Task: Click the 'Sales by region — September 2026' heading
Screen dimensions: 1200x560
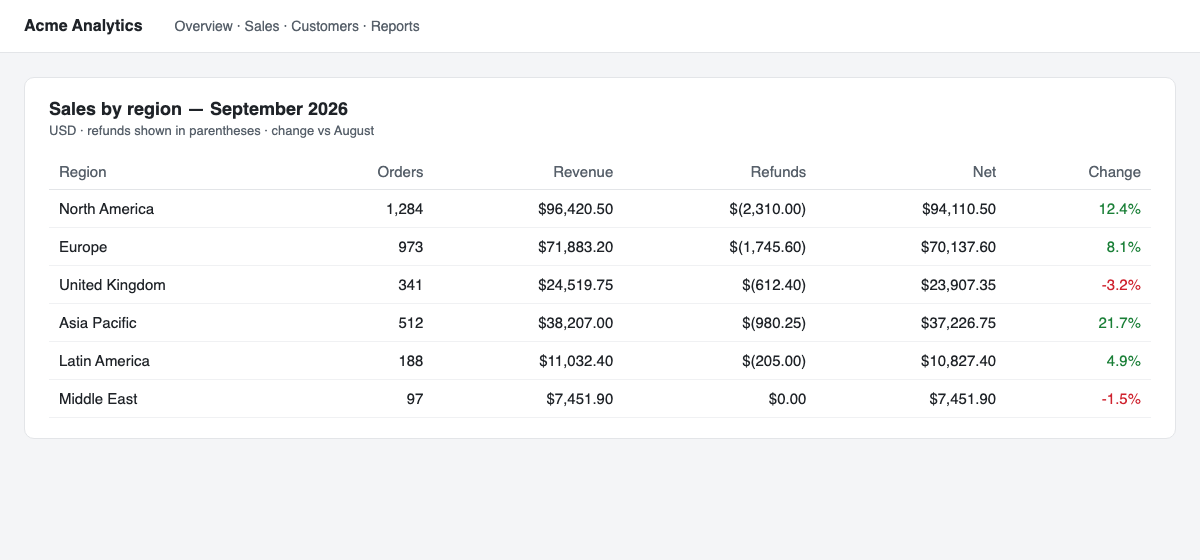Action: (198, 109)
